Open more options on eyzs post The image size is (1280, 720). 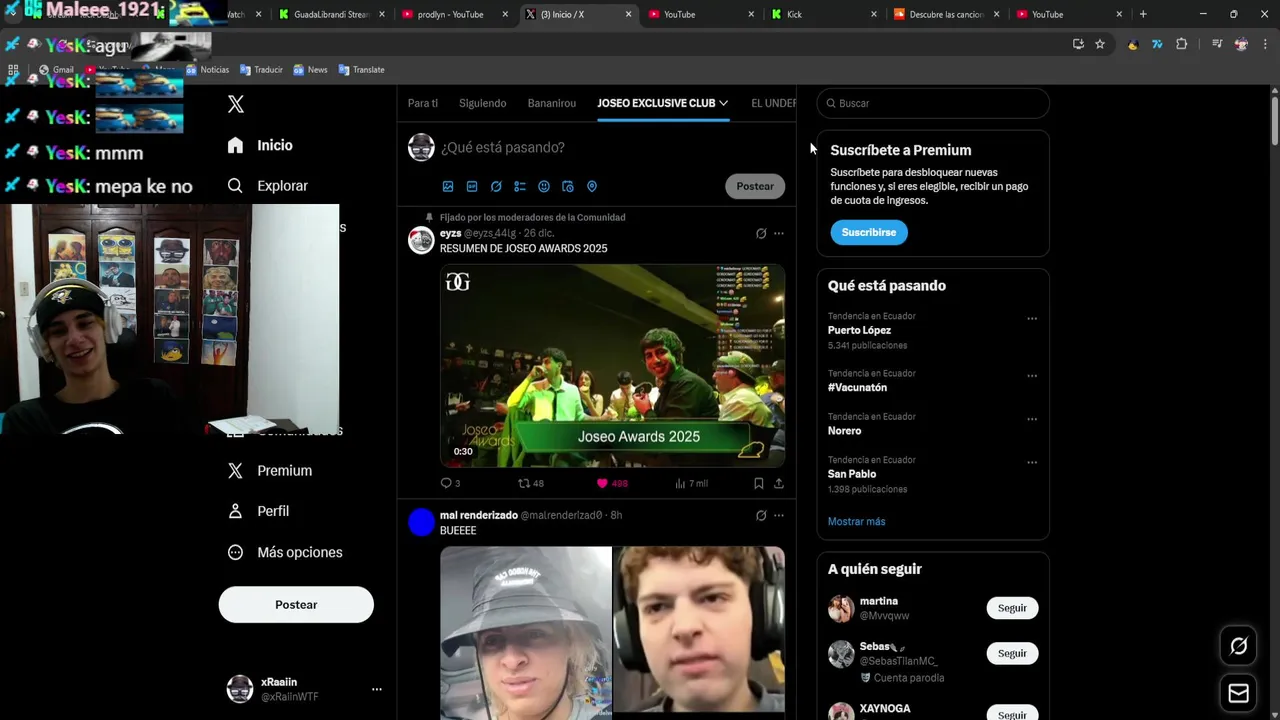coord(779,233)
